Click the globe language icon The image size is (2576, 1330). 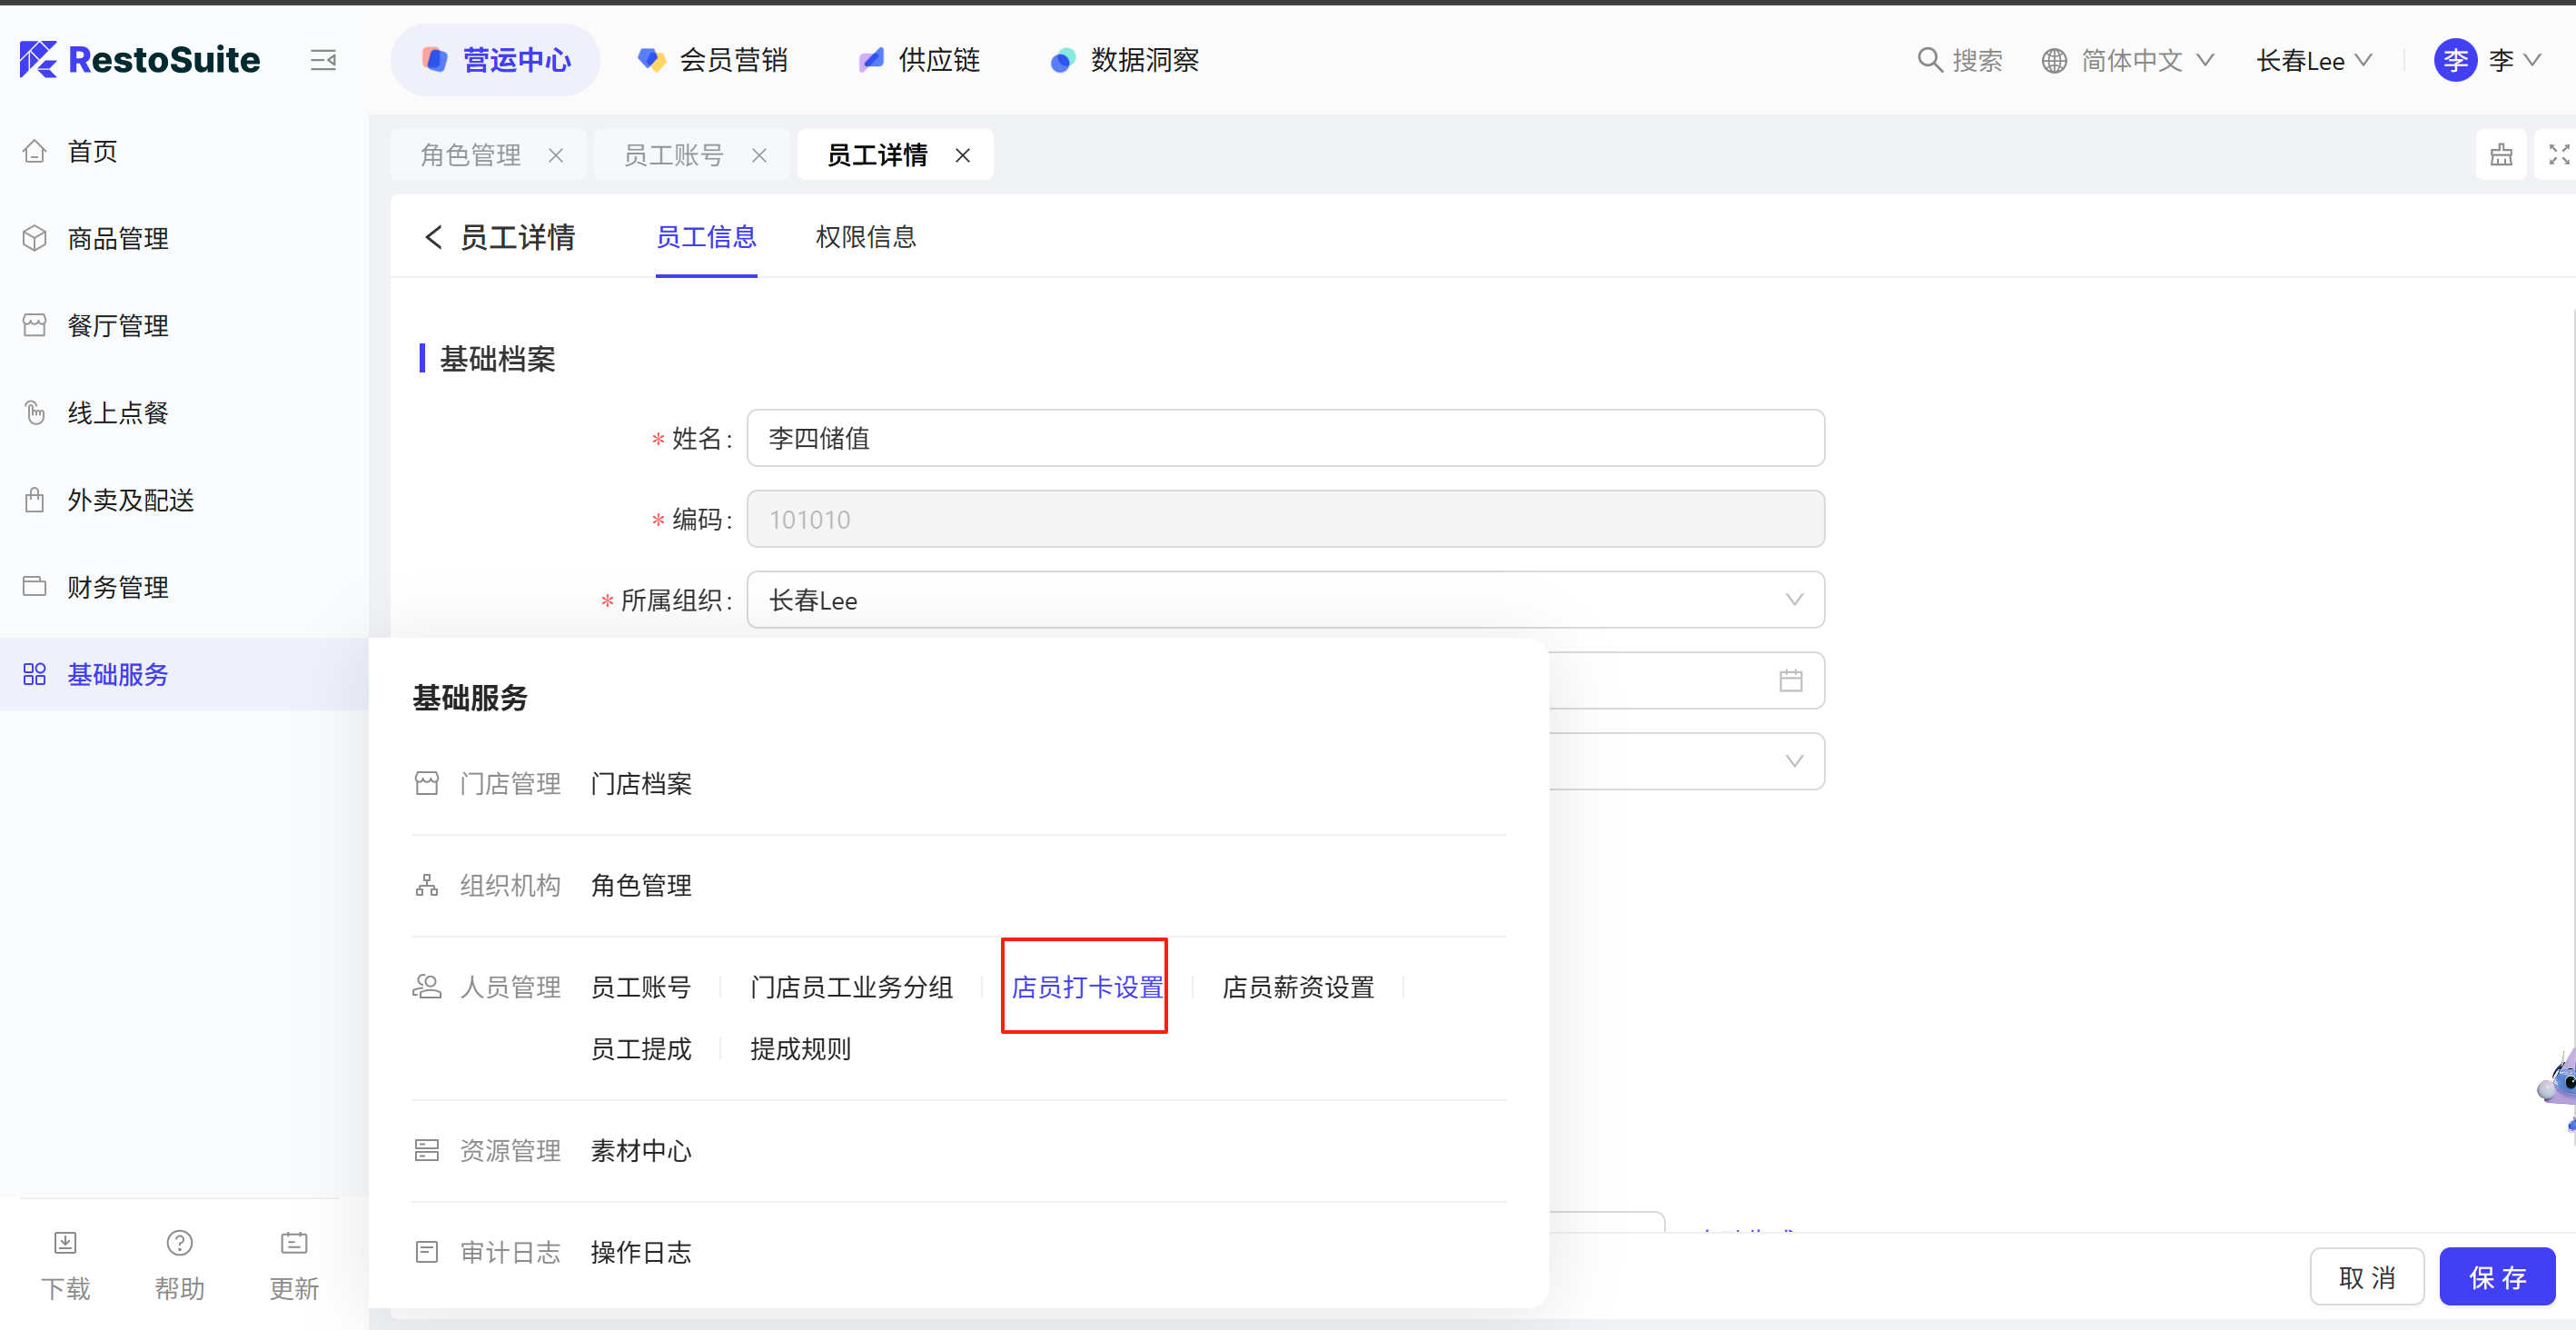point(2054,60)
